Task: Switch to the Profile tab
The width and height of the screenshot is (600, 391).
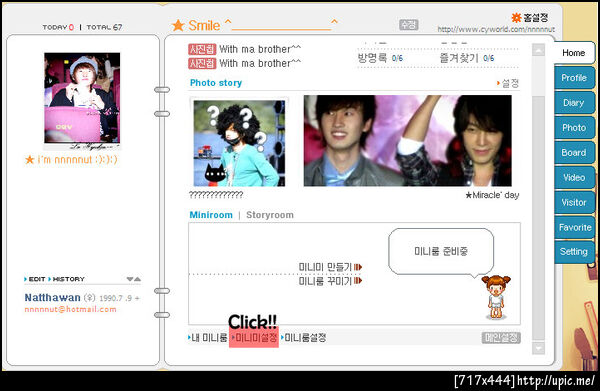Action: [x=574, y=78]
